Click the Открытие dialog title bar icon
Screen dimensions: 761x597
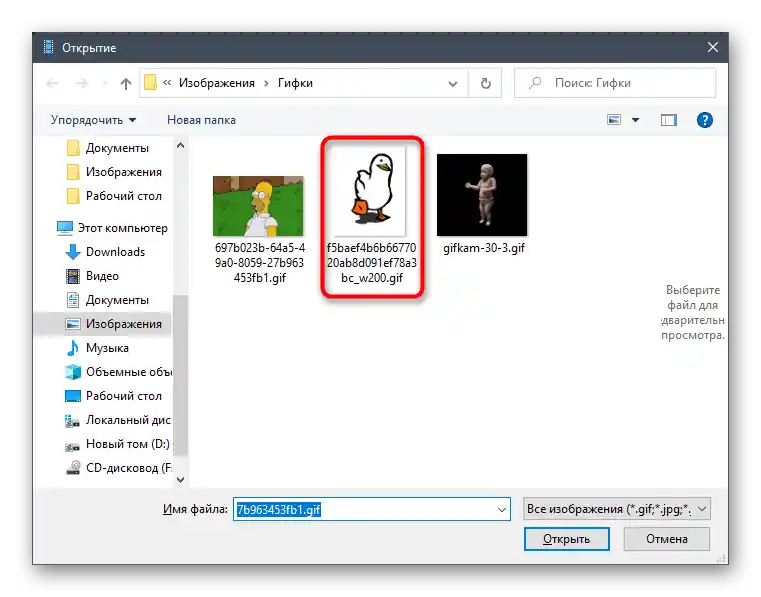point(49,47)
